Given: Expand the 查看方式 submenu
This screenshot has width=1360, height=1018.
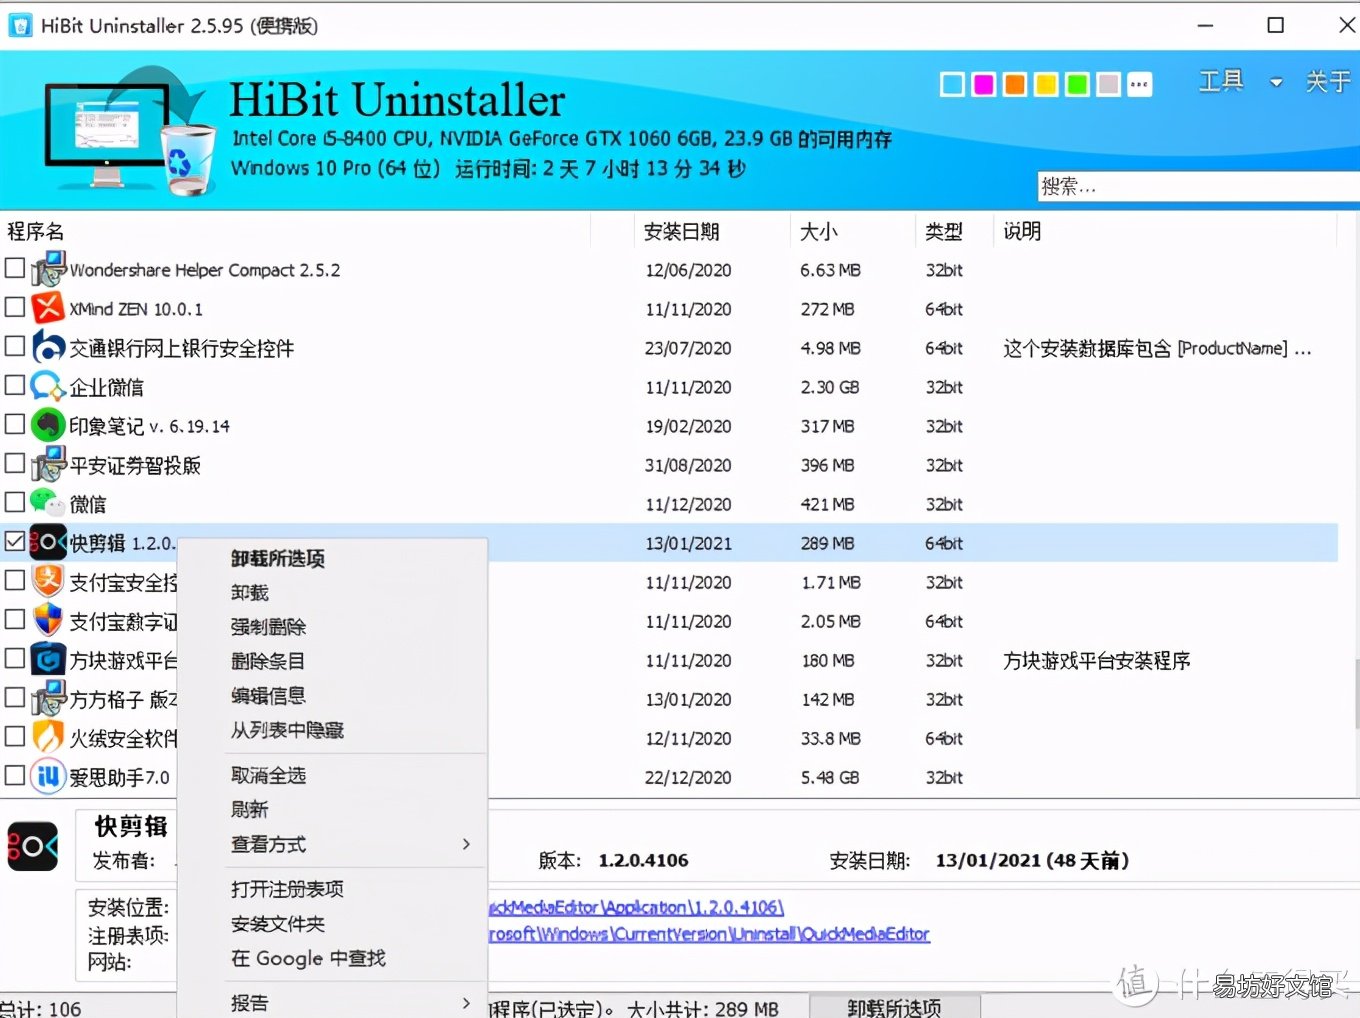Looking at the screenshot, I should click(x=466, y=844).
